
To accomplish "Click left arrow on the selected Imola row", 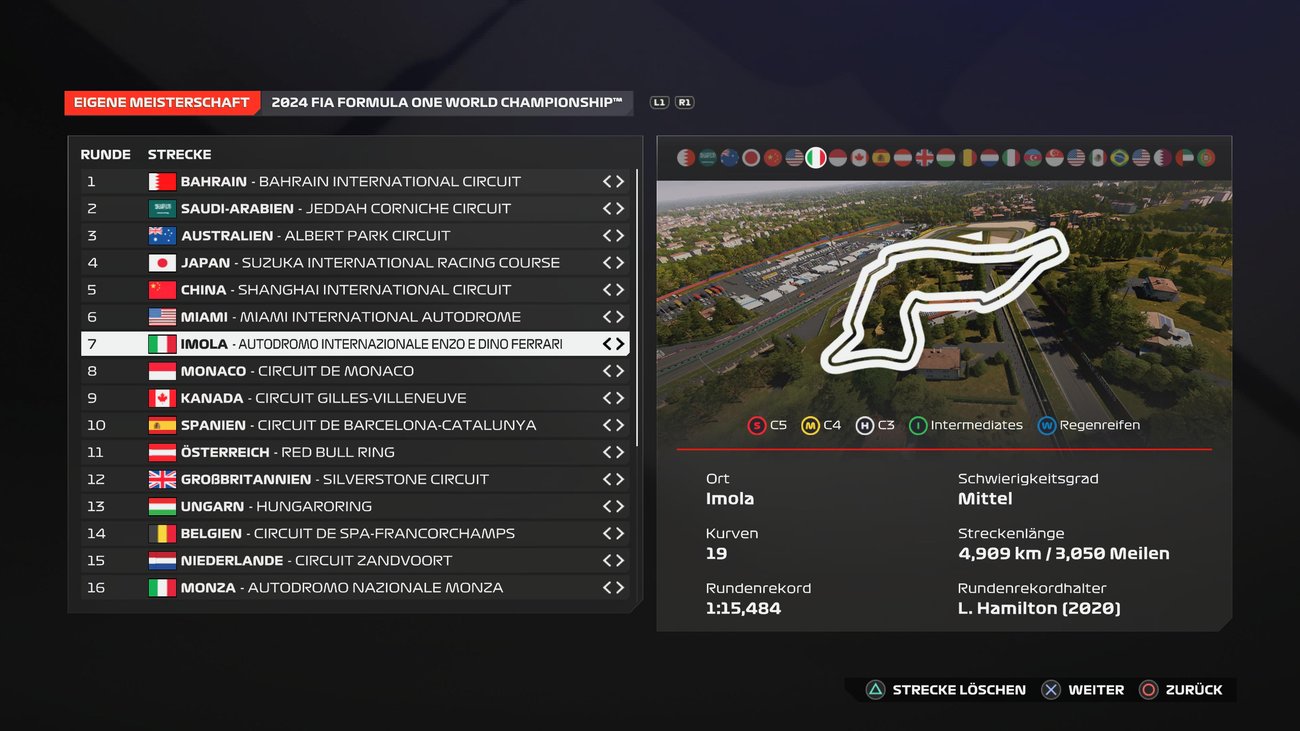I will [607, 344].
